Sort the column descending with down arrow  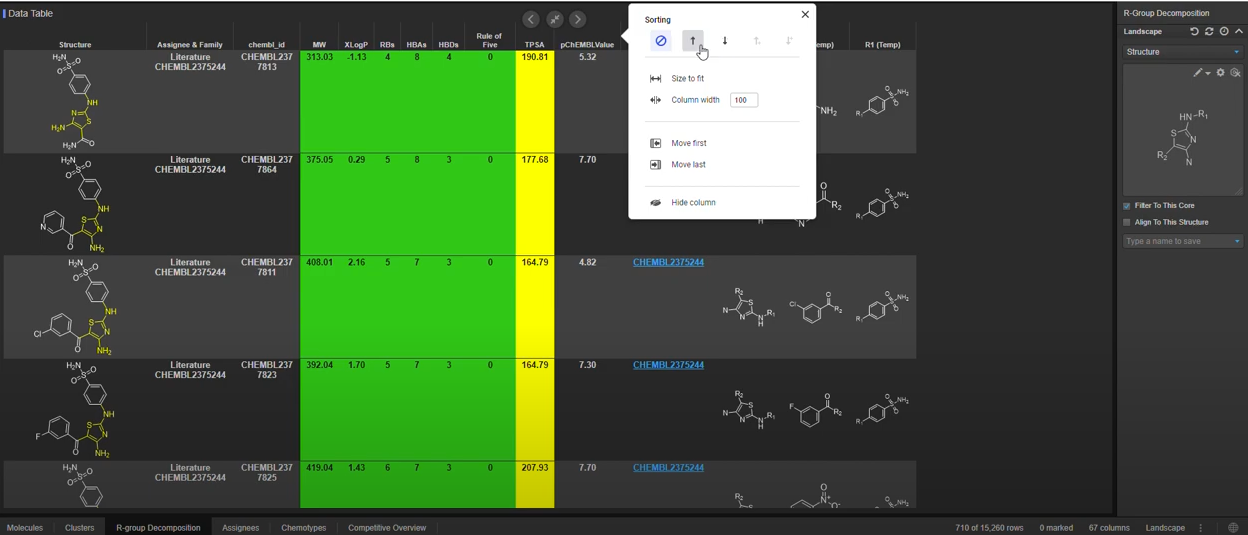pos(725,41)
